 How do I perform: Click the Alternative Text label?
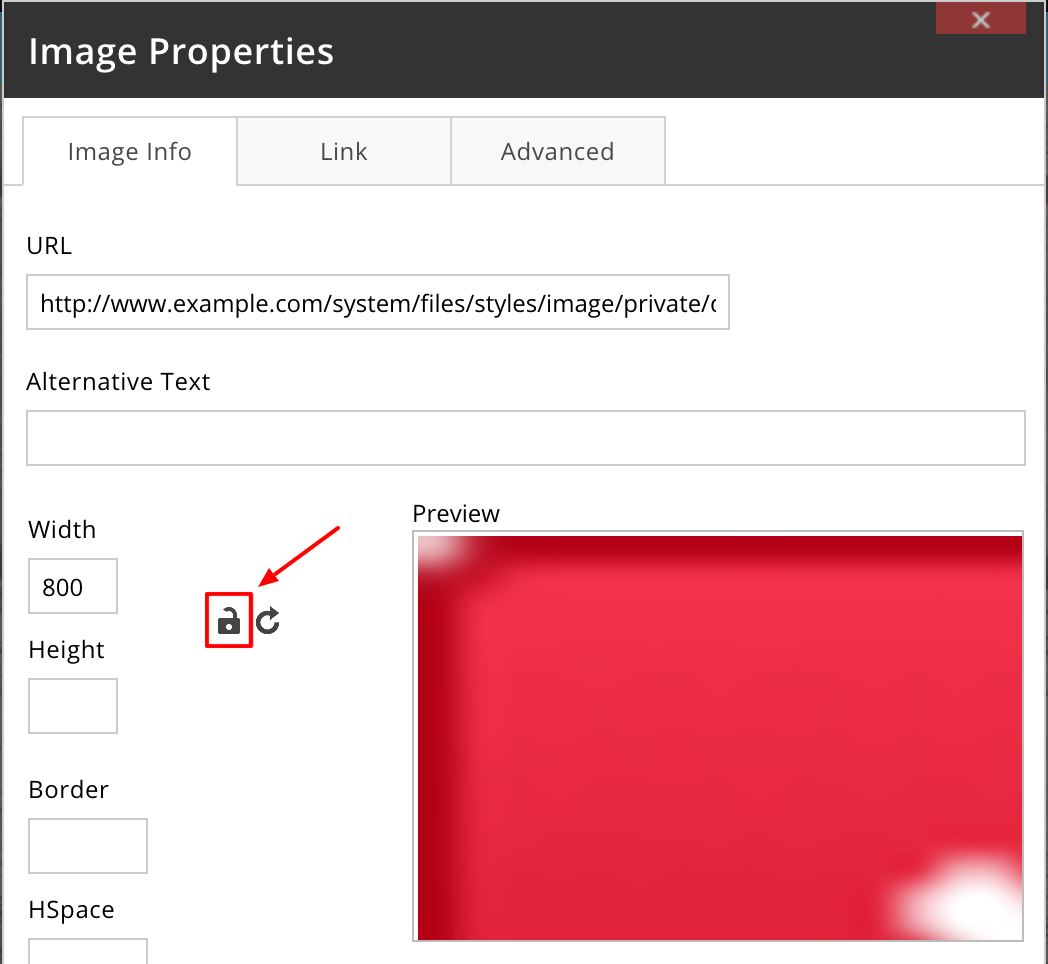(118, 381)
